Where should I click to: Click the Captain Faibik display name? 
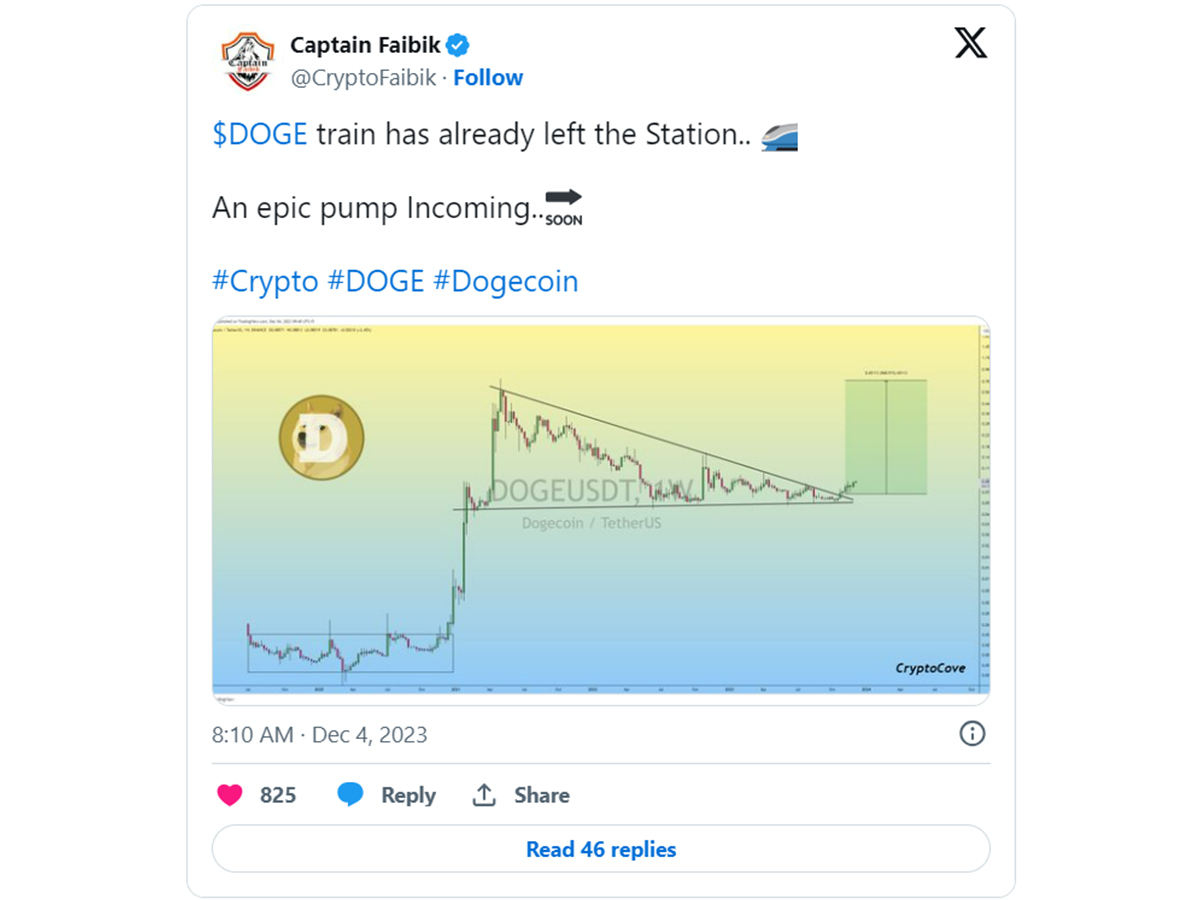(x=366, y=45)
